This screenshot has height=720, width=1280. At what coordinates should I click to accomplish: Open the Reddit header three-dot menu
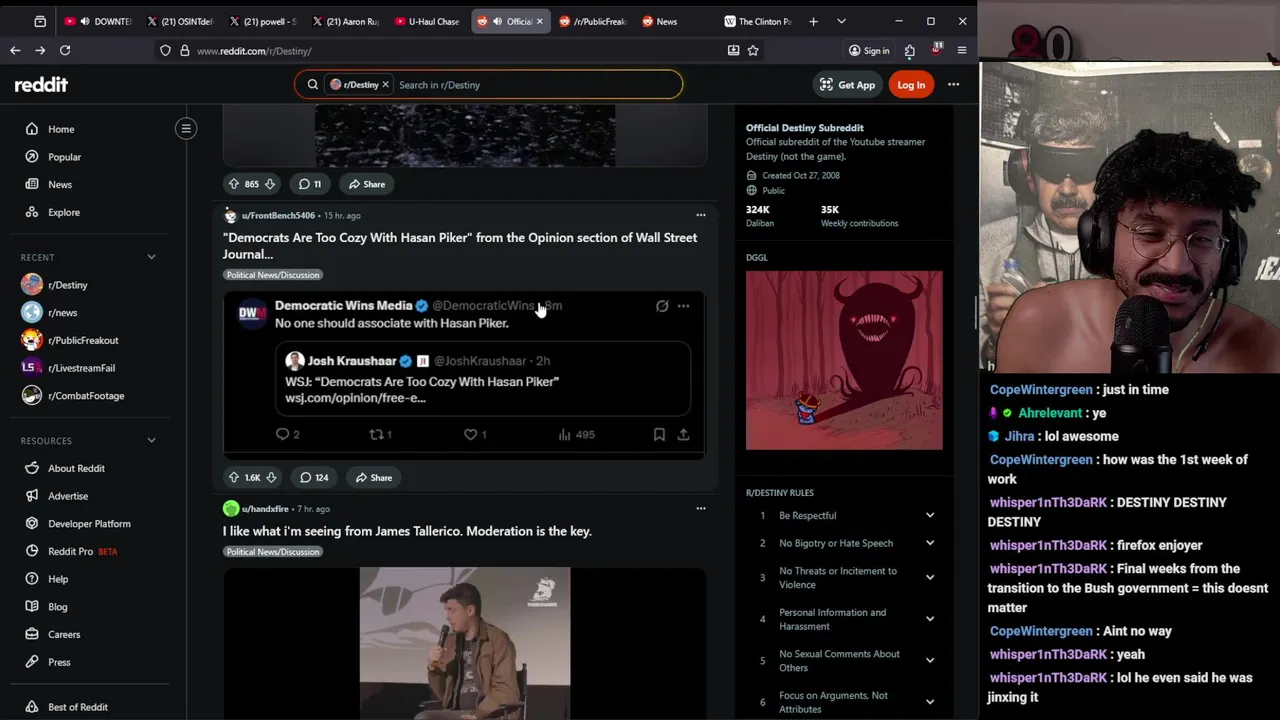pyautogui.click(x=953, y=85)
